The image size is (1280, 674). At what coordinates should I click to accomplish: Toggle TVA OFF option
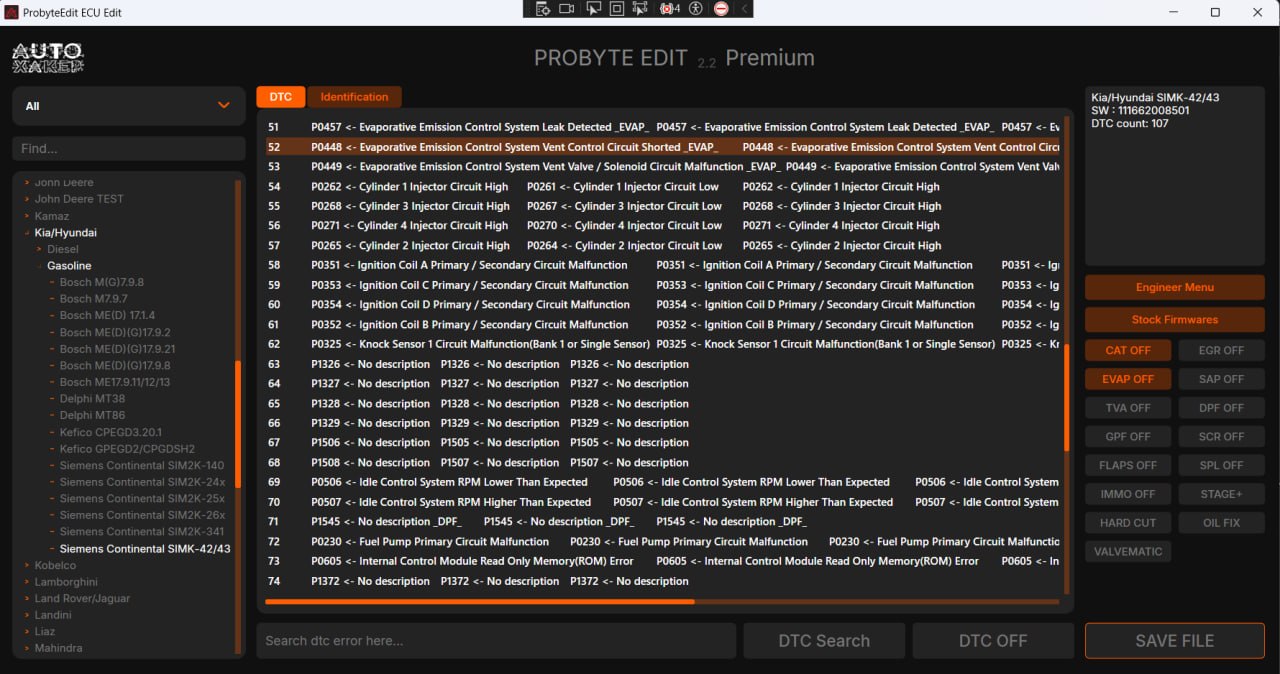1128,408
